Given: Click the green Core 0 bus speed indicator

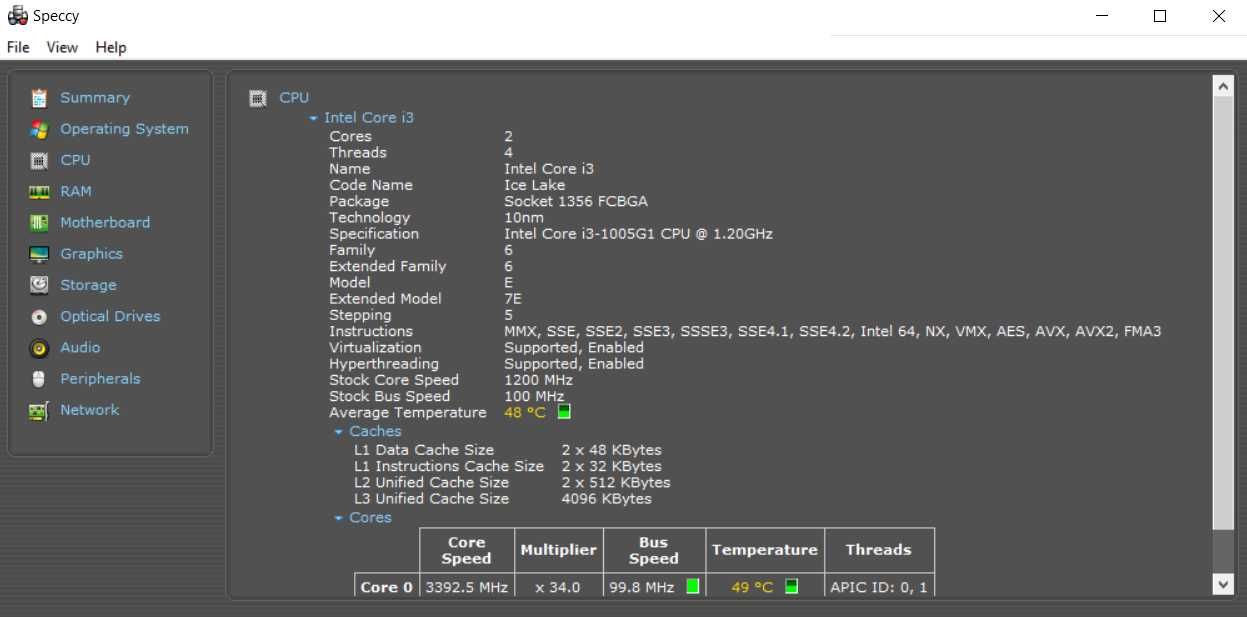Looking at the screenshot, I should click(x=692, y=587).
